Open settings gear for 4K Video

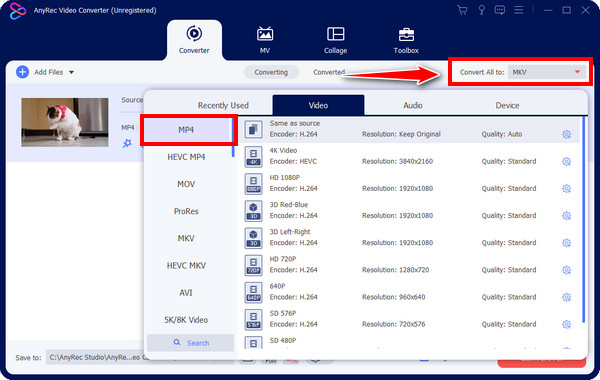[566, 161]
